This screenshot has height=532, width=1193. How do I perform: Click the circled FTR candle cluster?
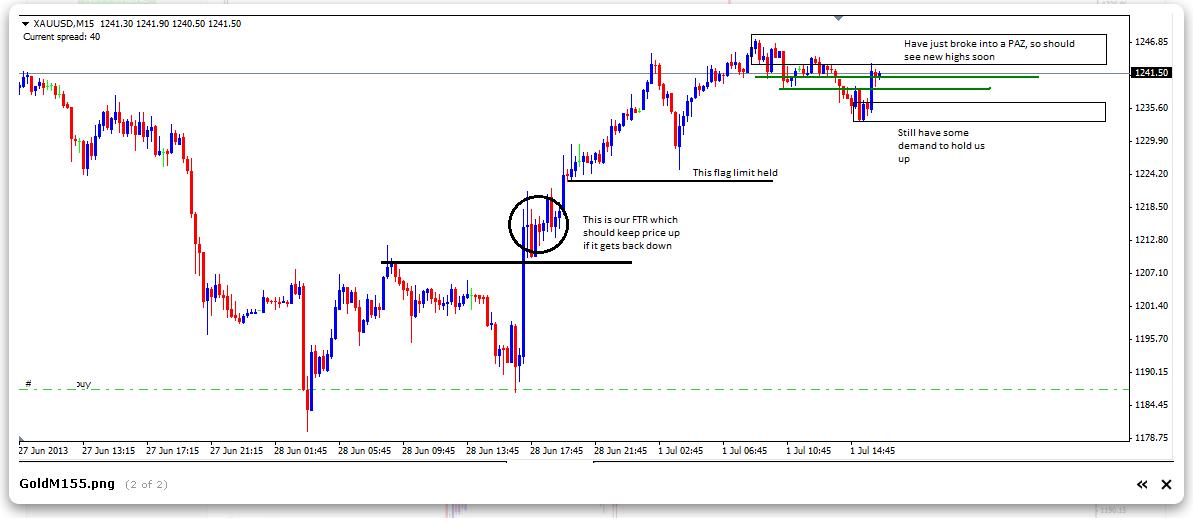(538, 223)
